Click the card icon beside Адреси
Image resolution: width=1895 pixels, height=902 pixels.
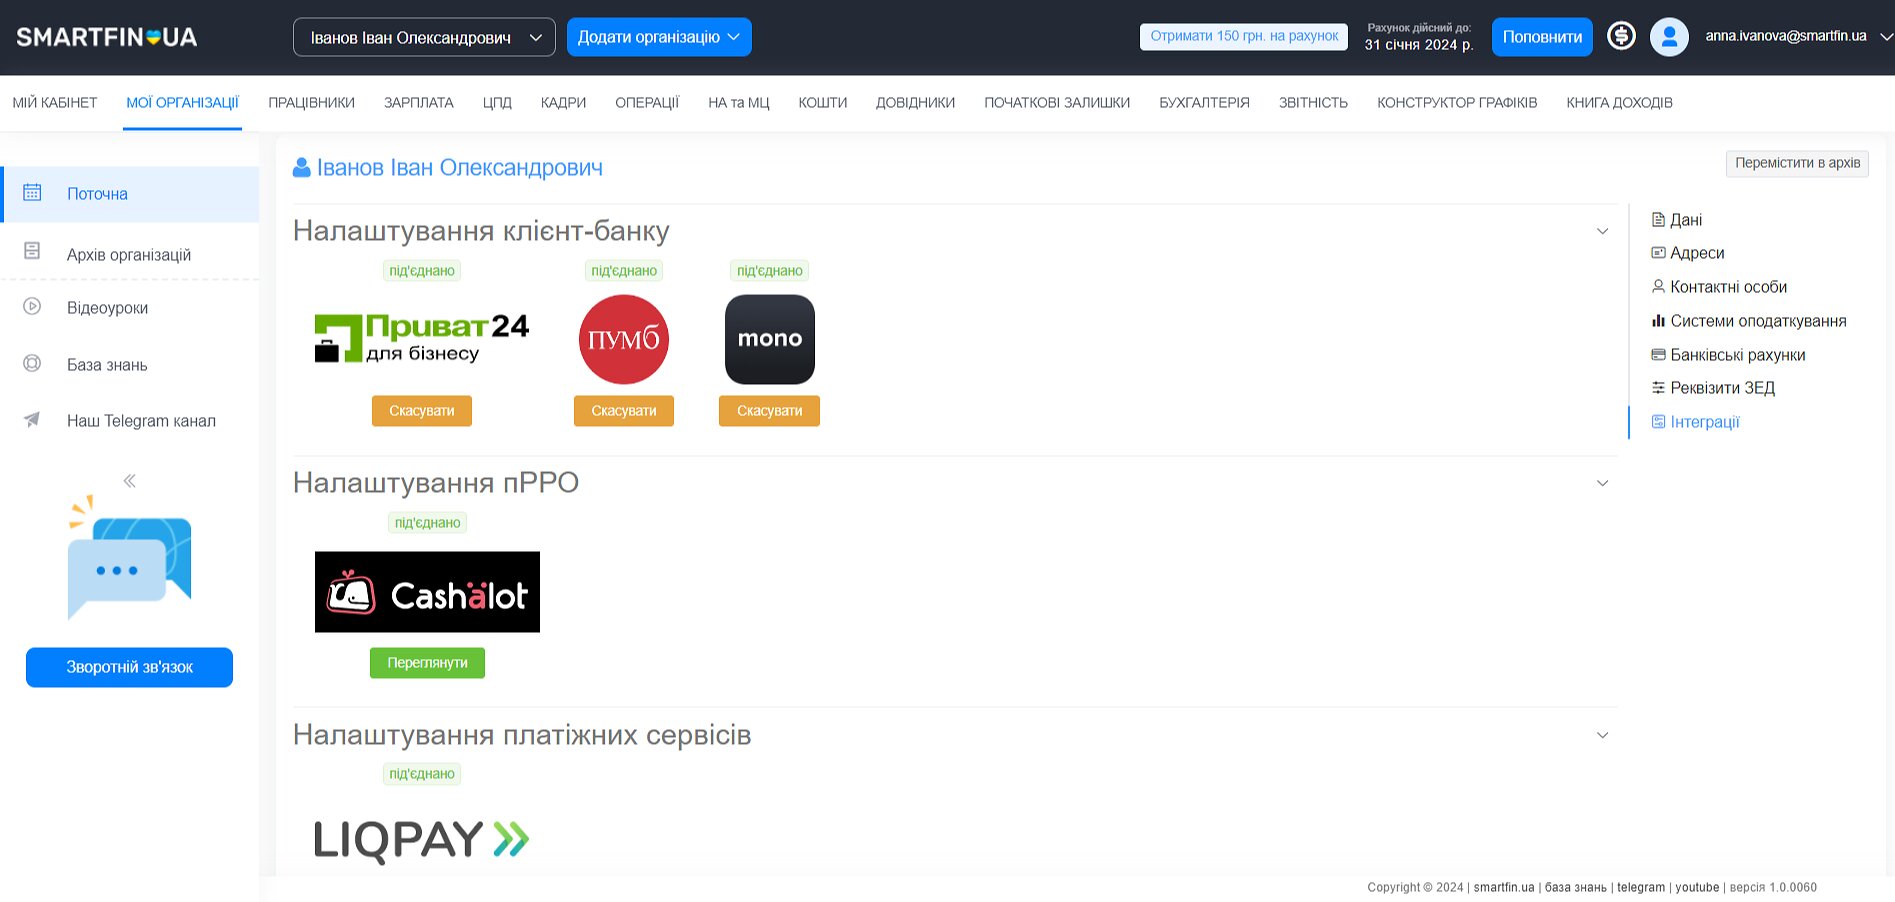click(x=1658, y=253)
